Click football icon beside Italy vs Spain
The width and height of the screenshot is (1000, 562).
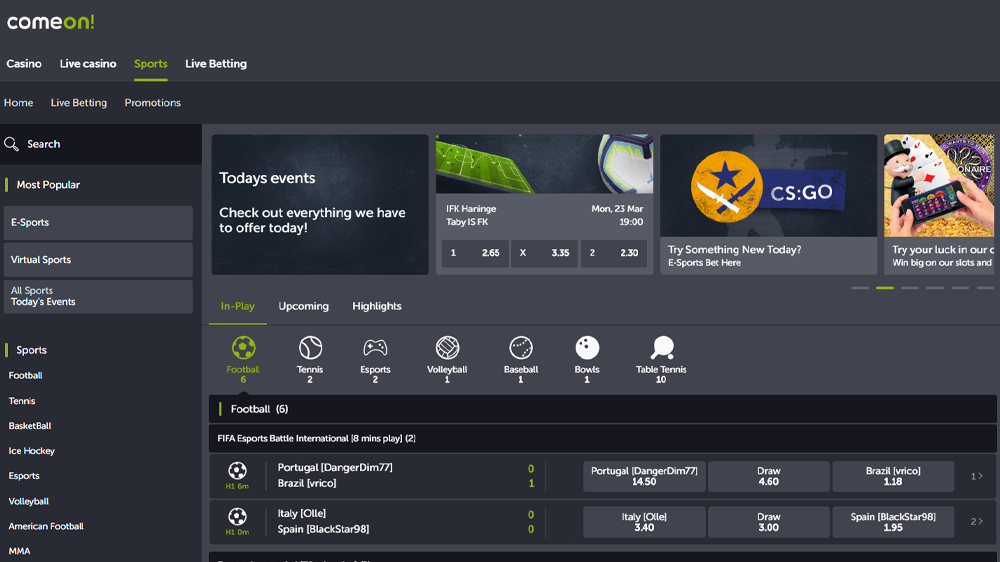237,517
